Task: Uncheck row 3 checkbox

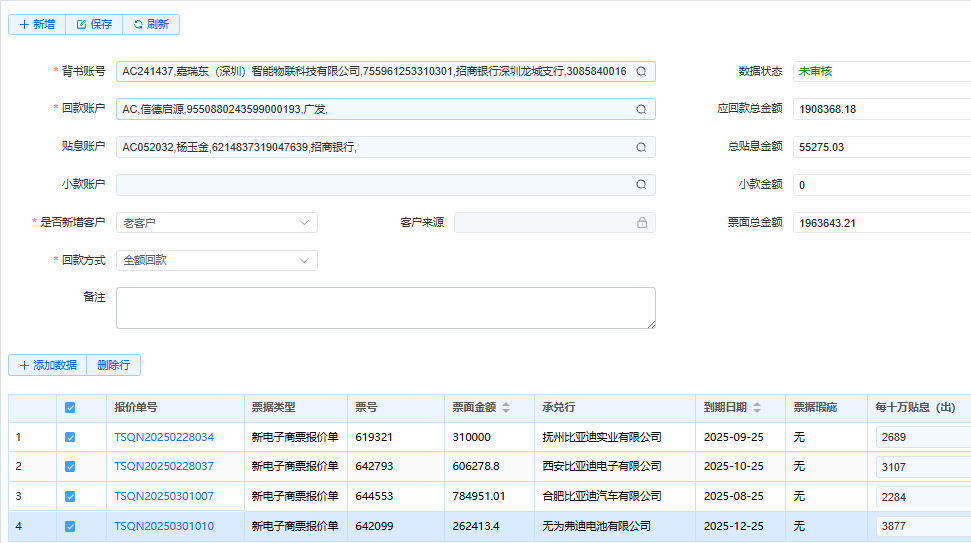Action: (x=70, y=497)
